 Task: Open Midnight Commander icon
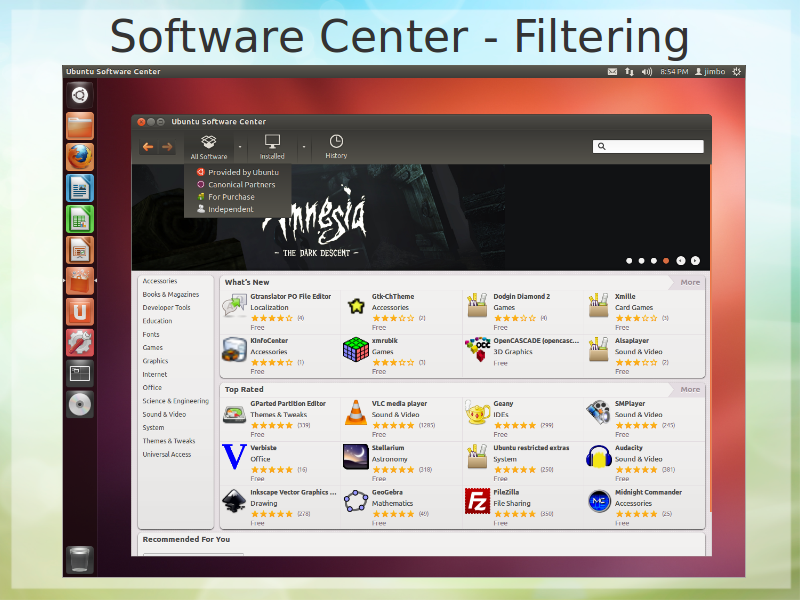point(598,501)
